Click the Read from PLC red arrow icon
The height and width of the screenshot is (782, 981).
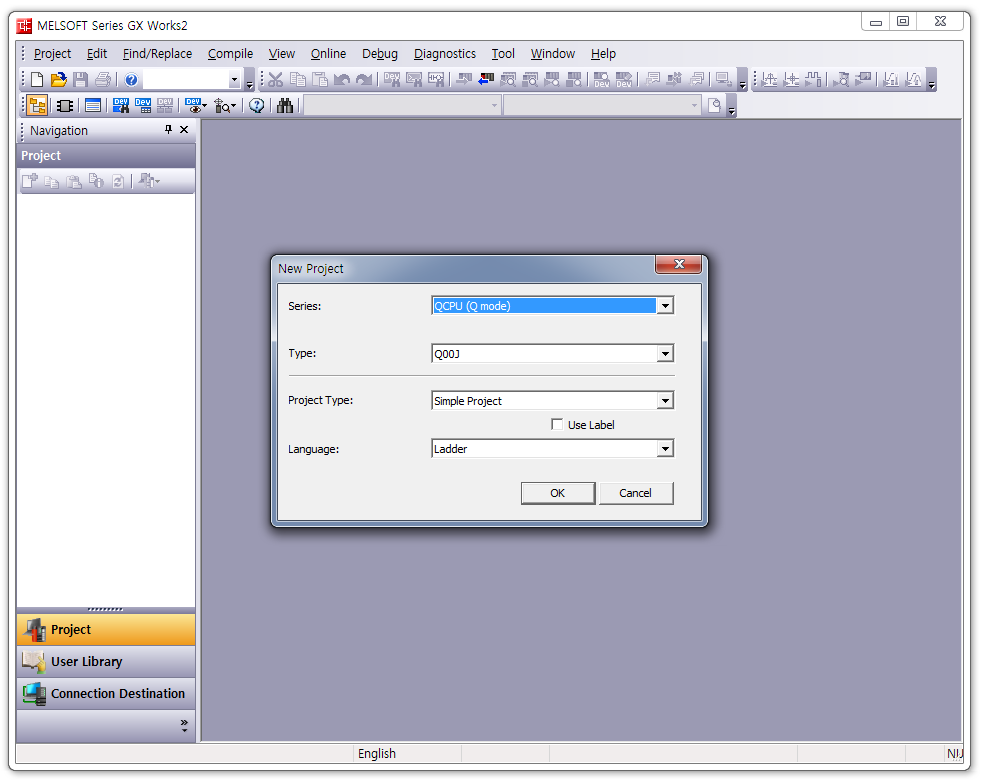click(x=486, y=79)
